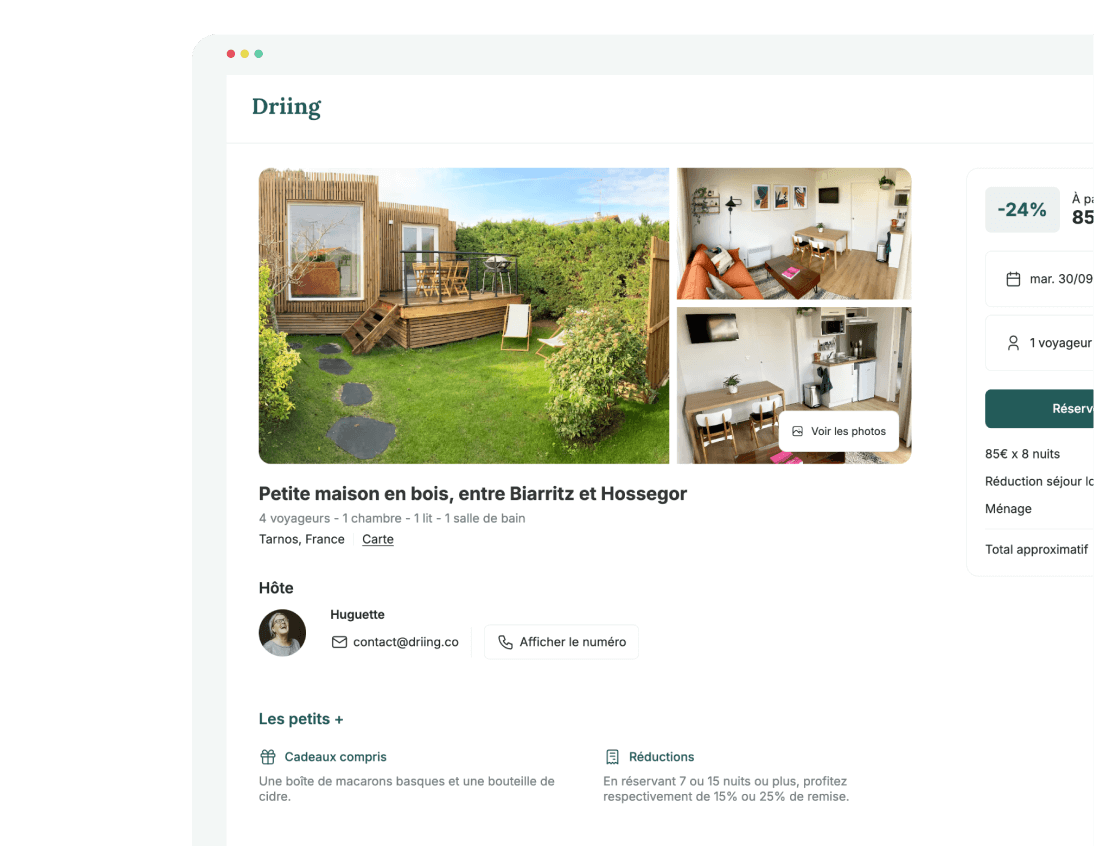Open the living room photo
The image size is (1094, 846).
[794, 234]
